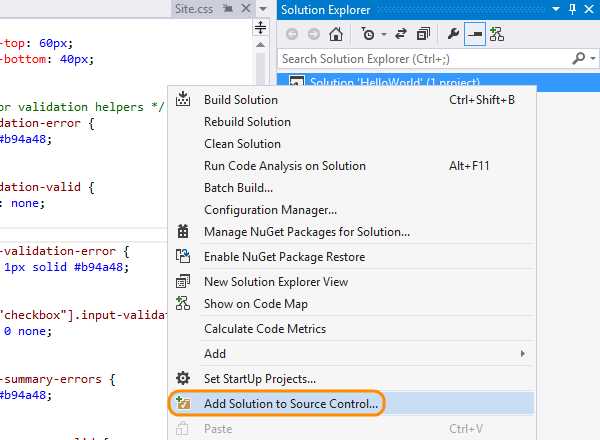This screenshot has width=600, height=440.
Task: Click the Home icon in Solution Explorer
Action: pos(336,34)
